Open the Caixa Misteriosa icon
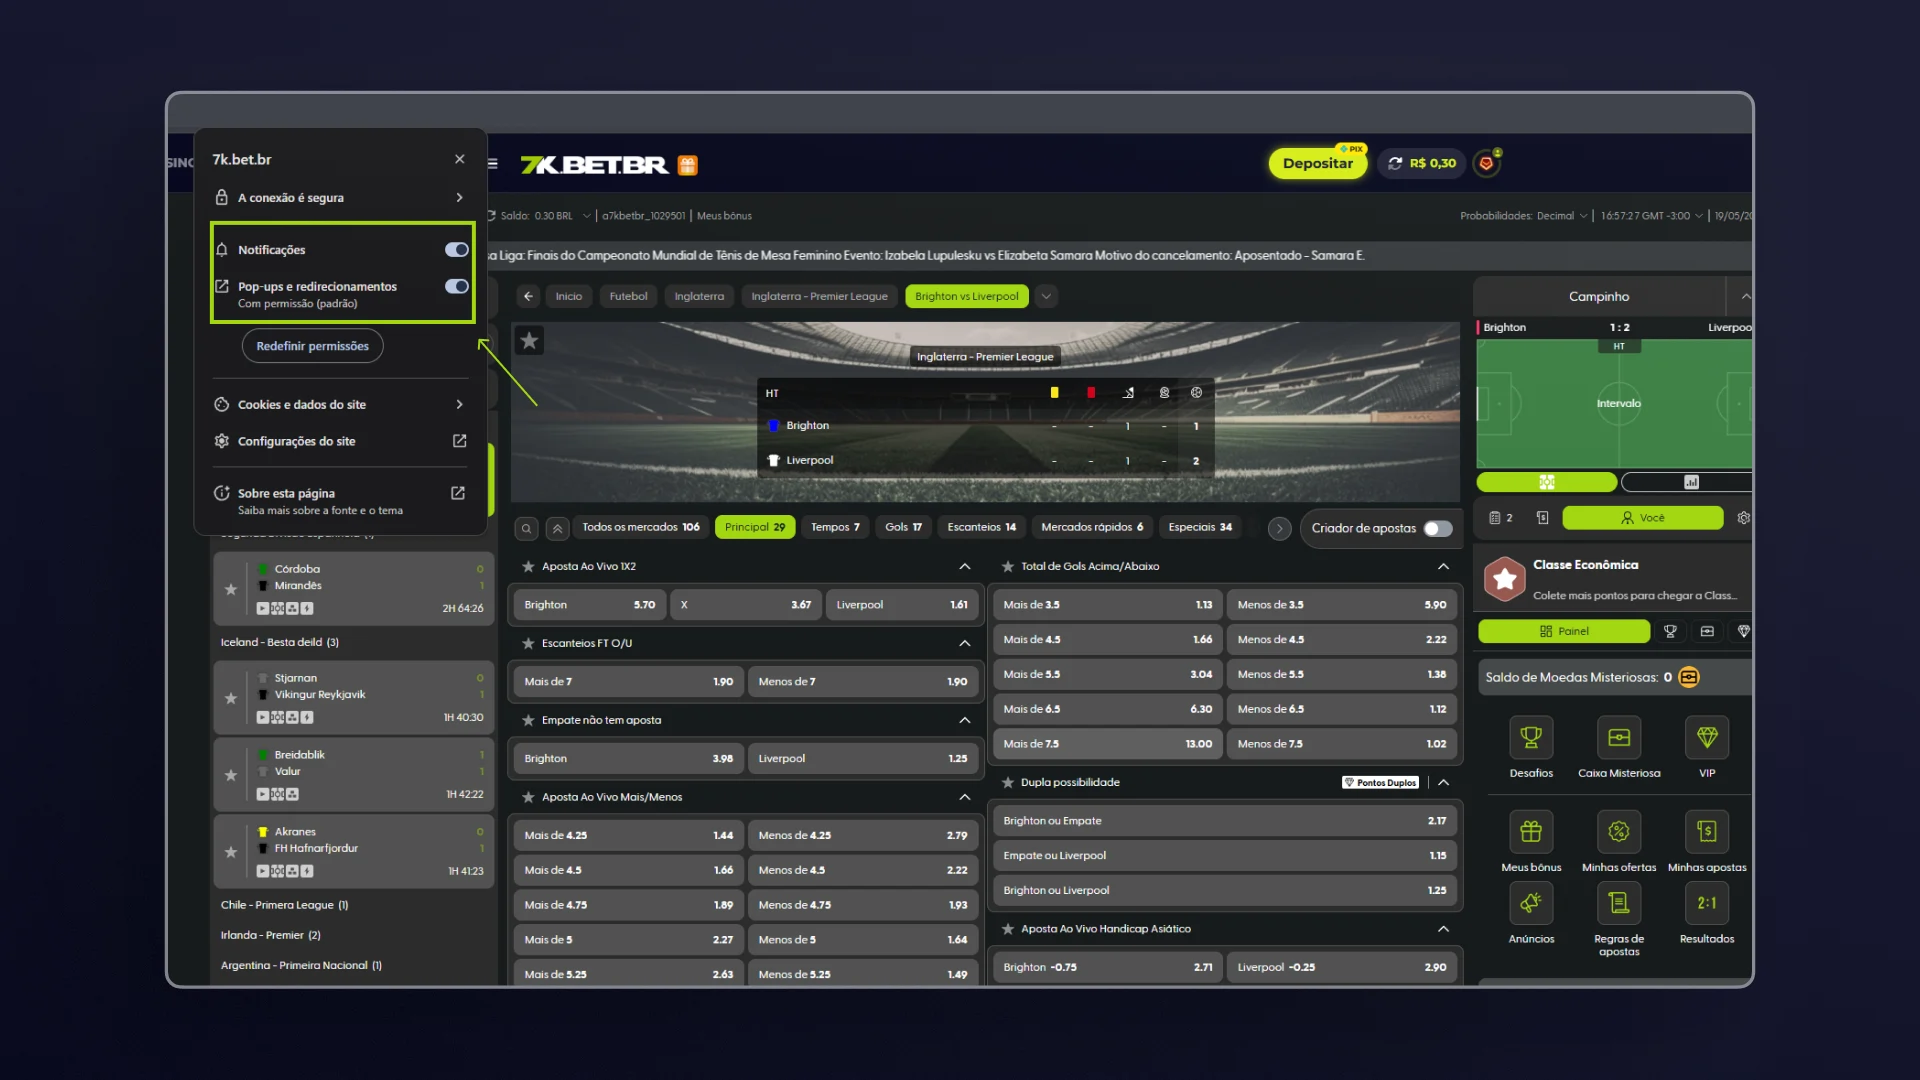1920x1080 pixels. tap(1619, 738)
